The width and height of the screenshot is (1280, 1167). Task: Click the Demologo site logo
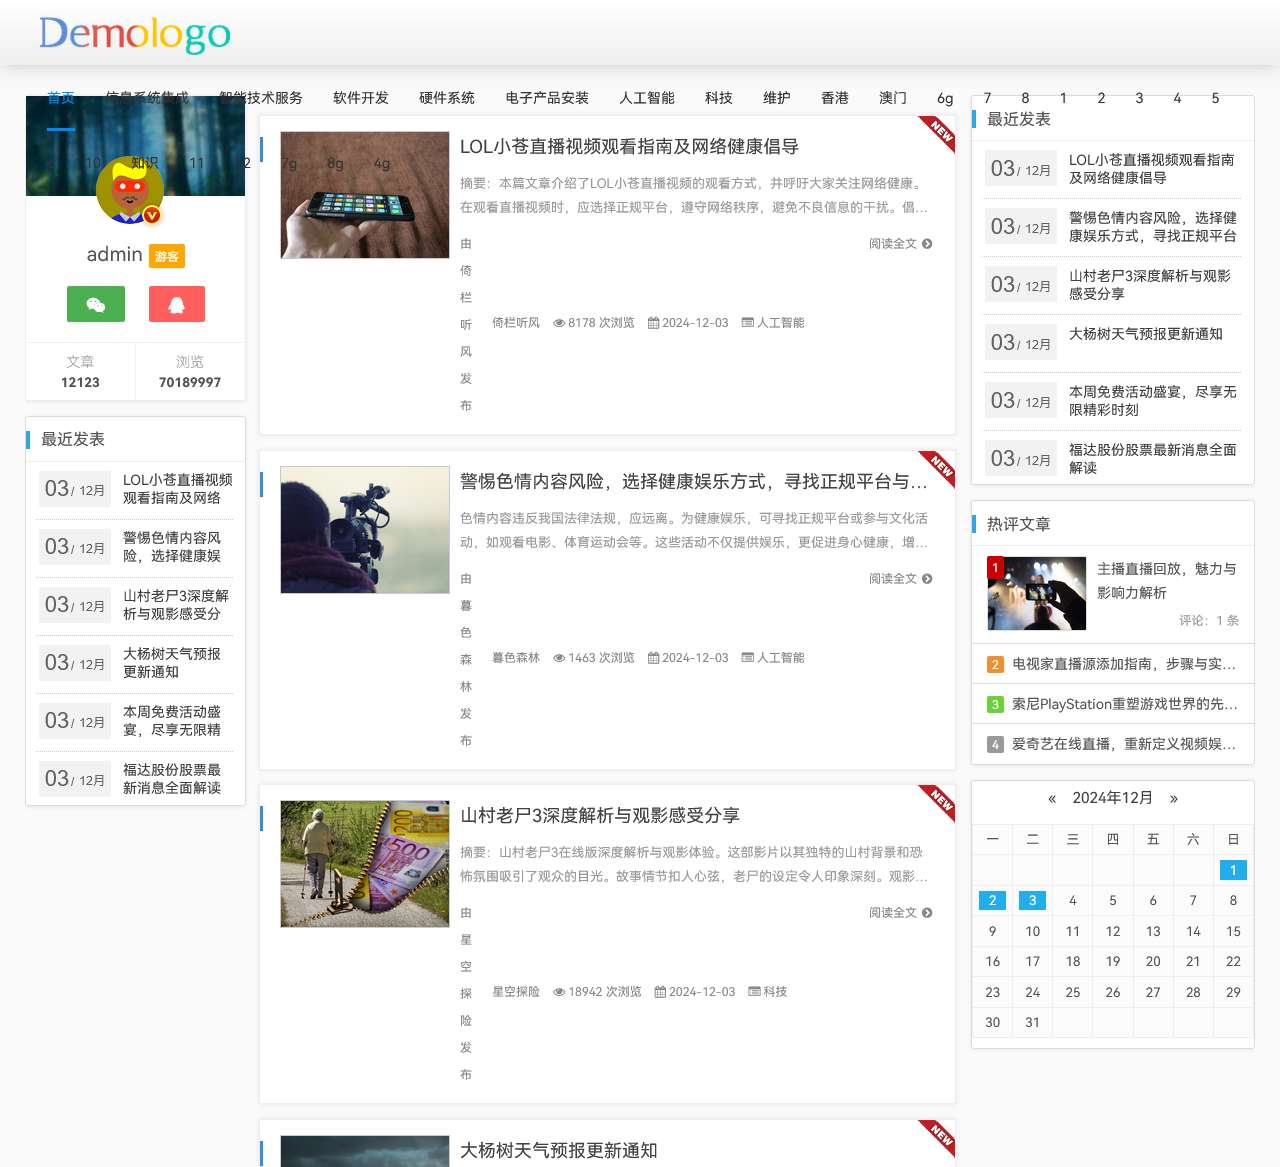click(135, 34)
